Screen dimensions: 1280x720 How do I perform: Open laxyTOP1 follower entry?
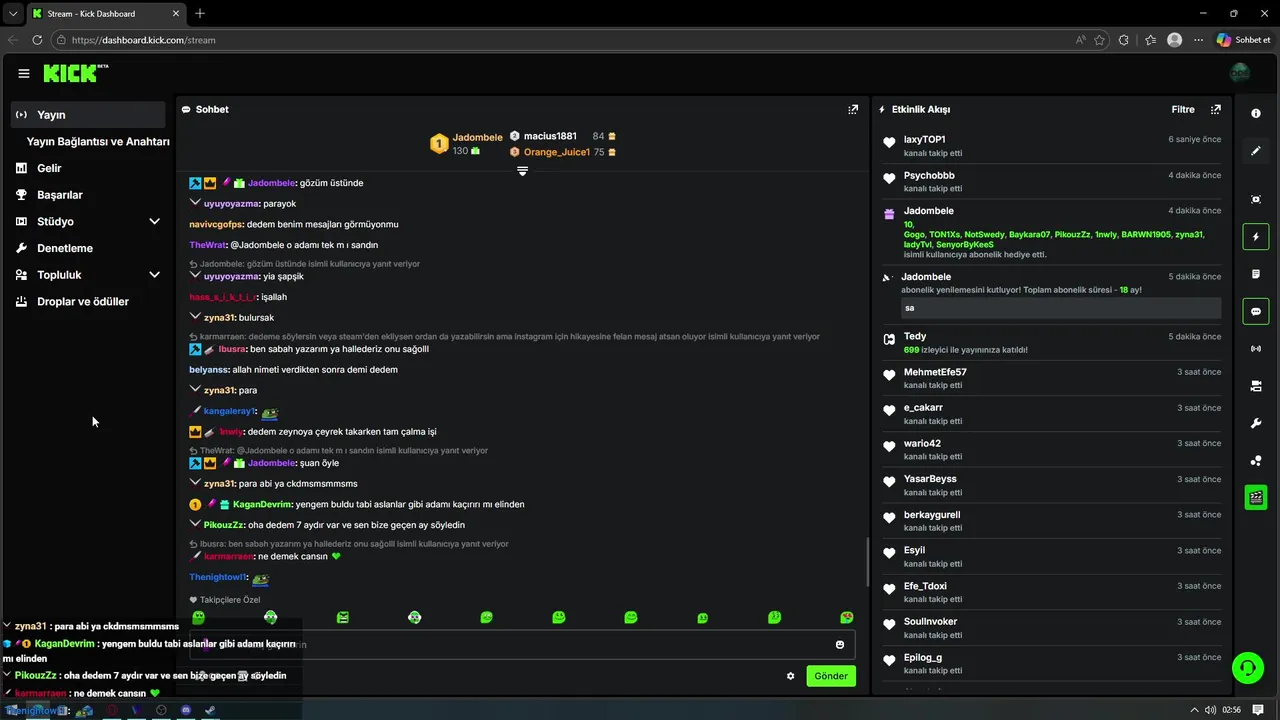point(1052,146)
